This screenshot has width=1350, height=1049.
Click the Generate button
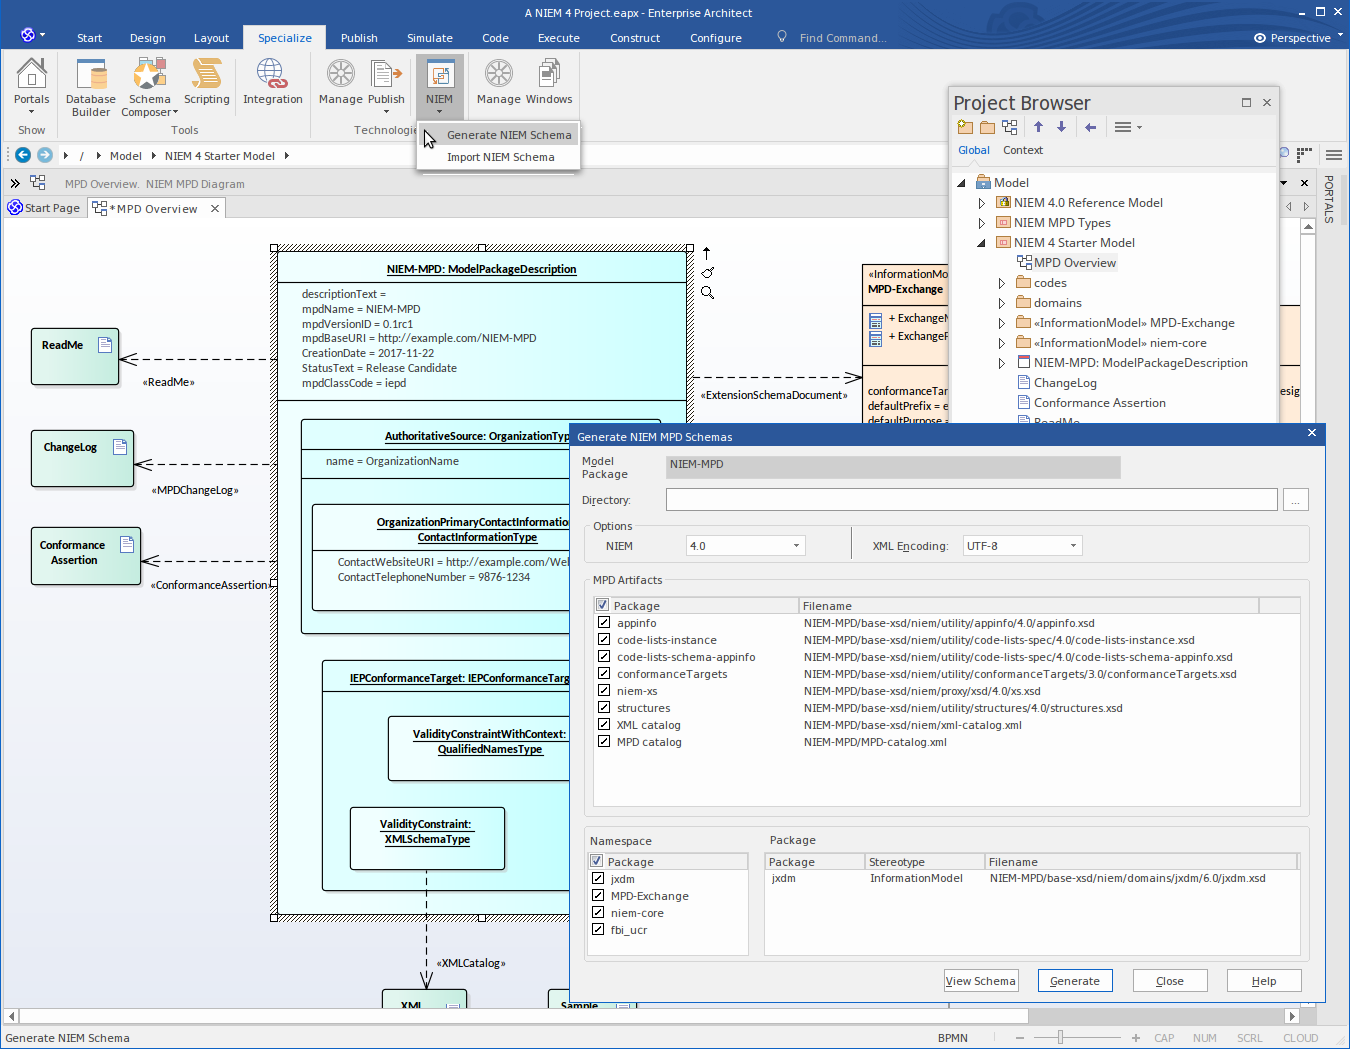1074,981
